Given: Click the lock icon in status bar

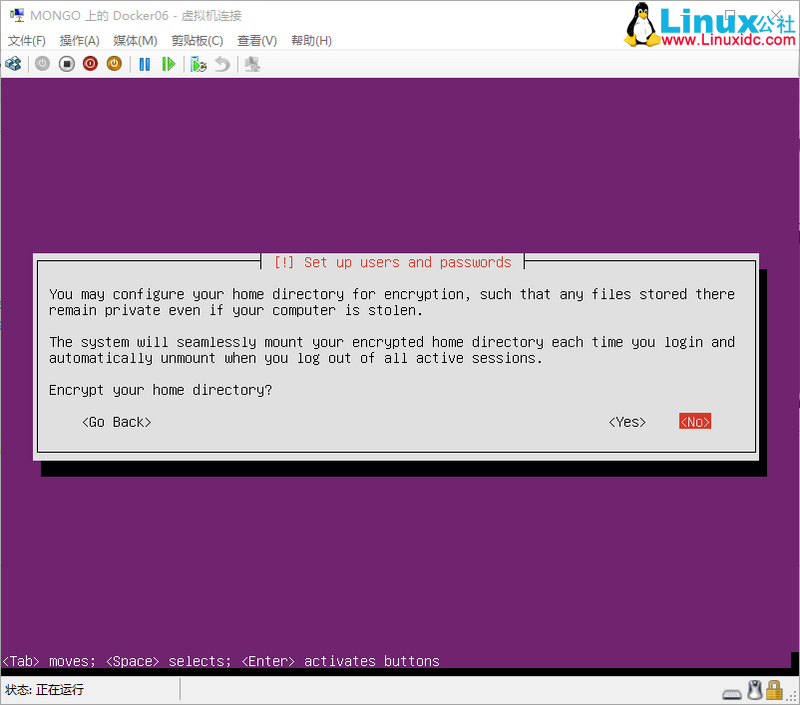Looking at the screenshot, I should [x=775, y=691].
